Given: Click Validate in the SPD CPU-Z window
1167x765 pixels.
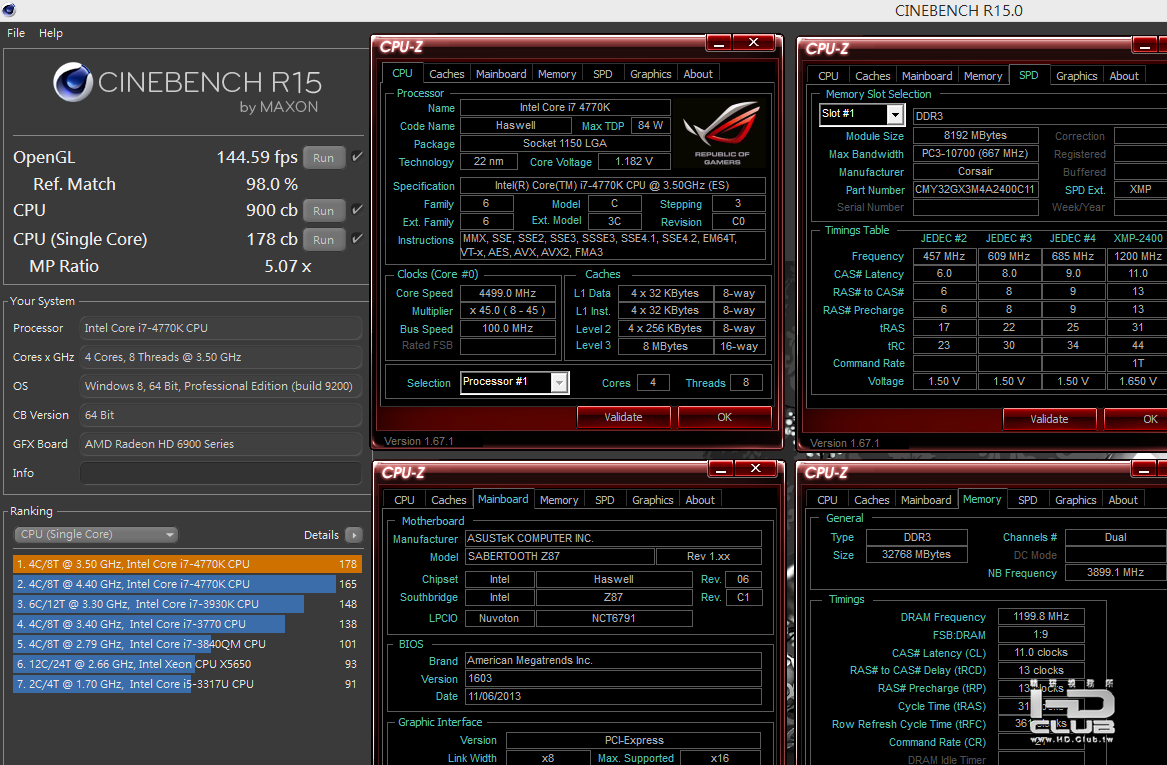Looking at the screenshot, I should (x=1049, y=419).
